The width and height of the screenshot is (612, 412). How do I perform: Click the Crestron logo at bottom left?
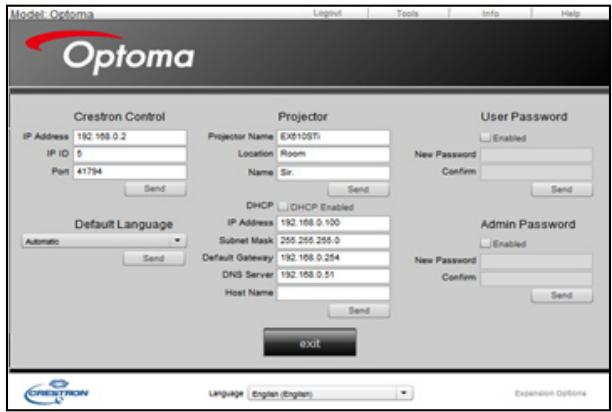57,392
